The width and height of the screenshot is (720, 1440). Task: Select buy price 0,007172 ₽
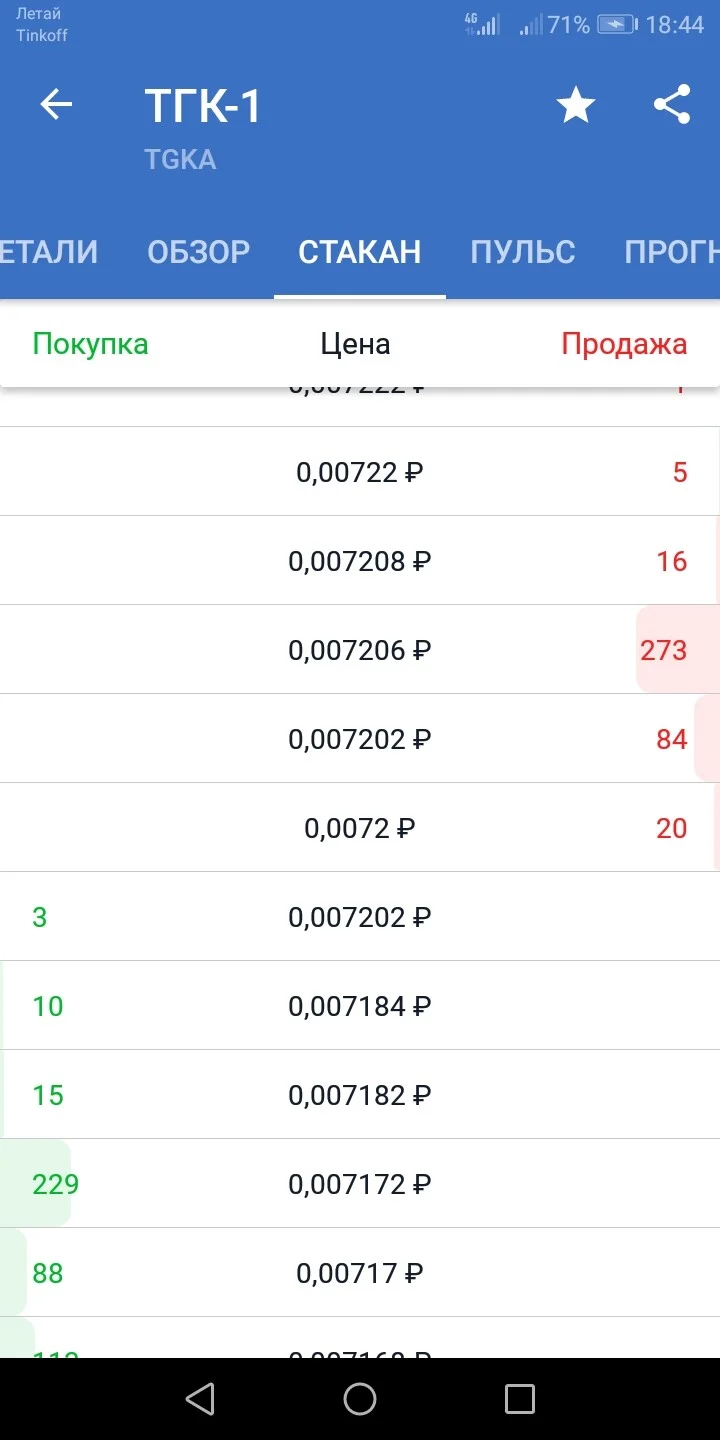(360, 1184)
